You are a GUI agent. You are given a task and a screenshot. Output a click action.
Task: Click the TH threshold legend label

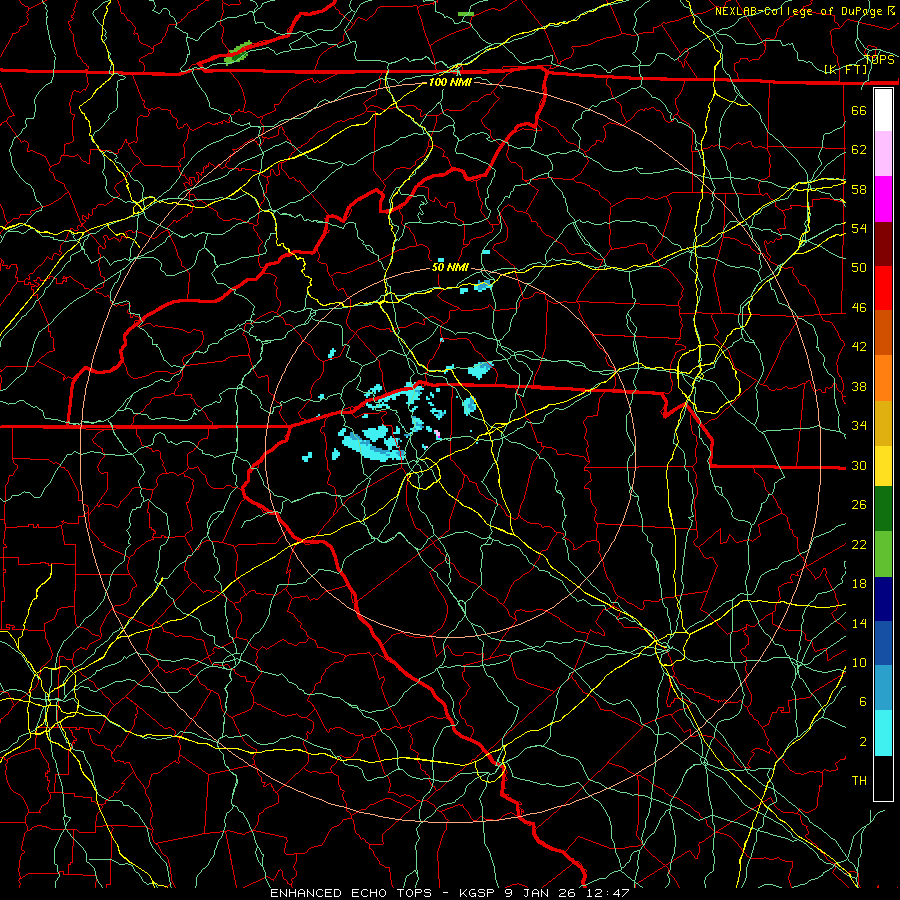[859, 781]
